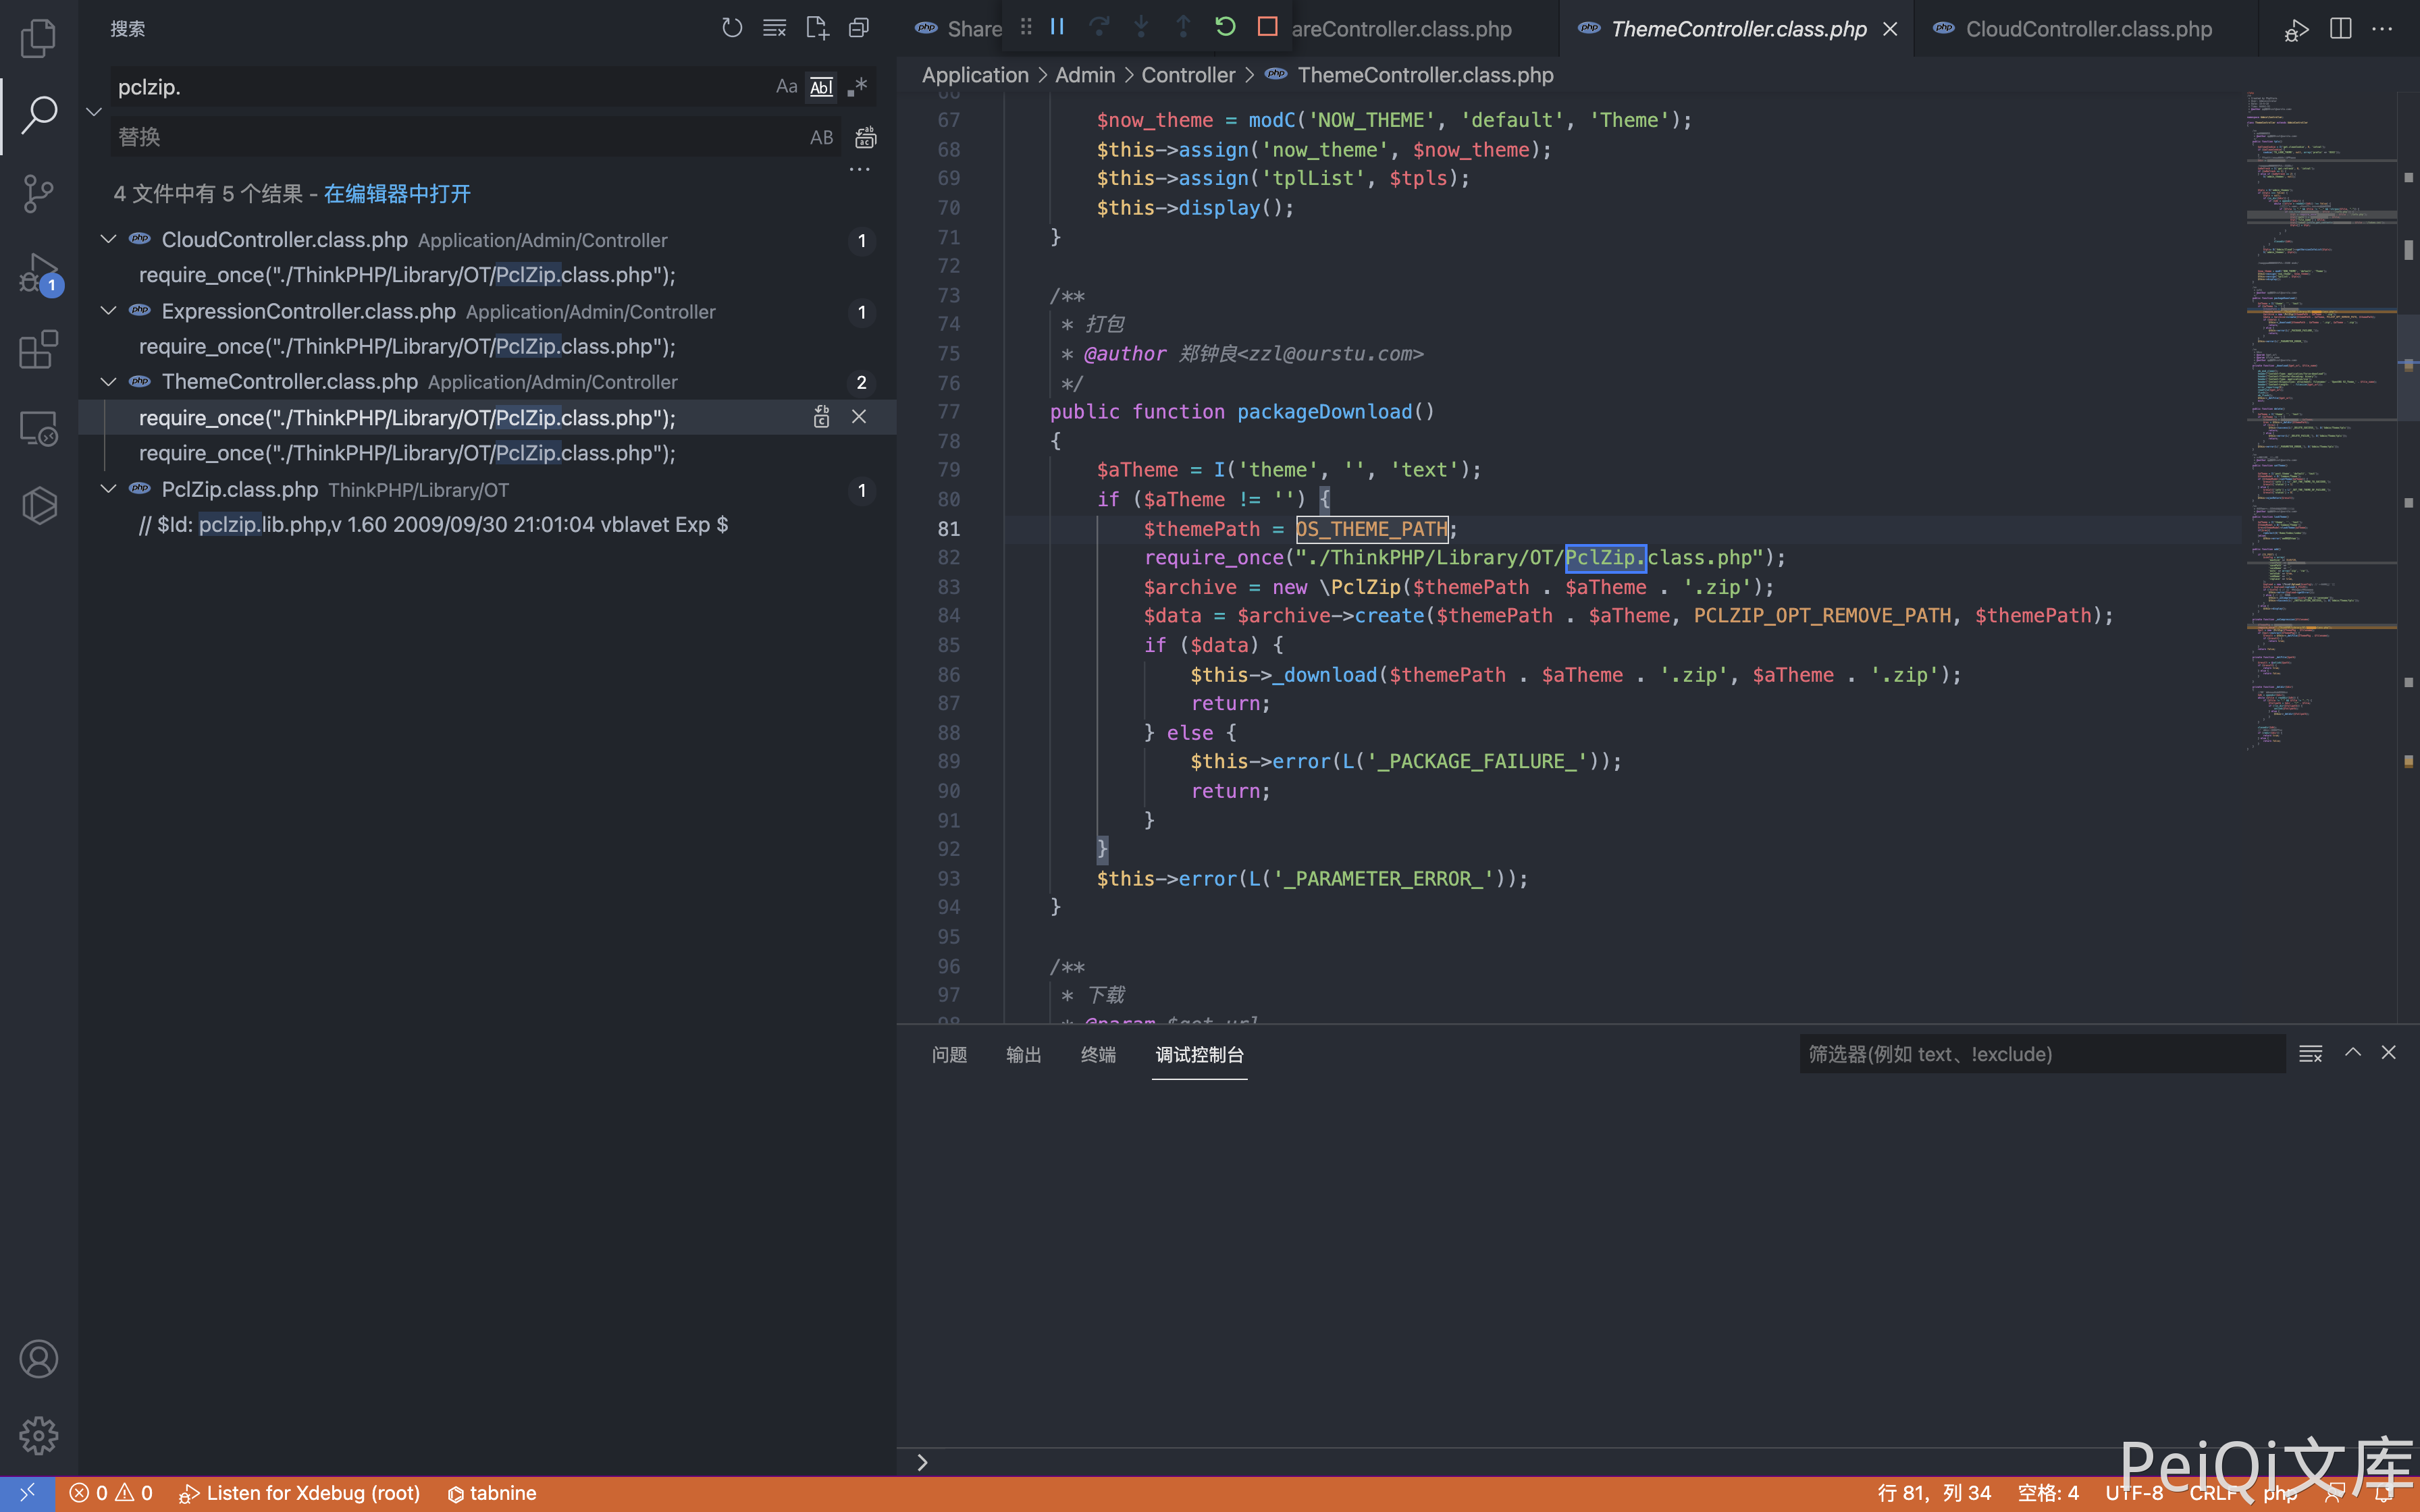Pause the debug session
Viewport: 2420px width, 1512px height.
[x=1057, y=27]
